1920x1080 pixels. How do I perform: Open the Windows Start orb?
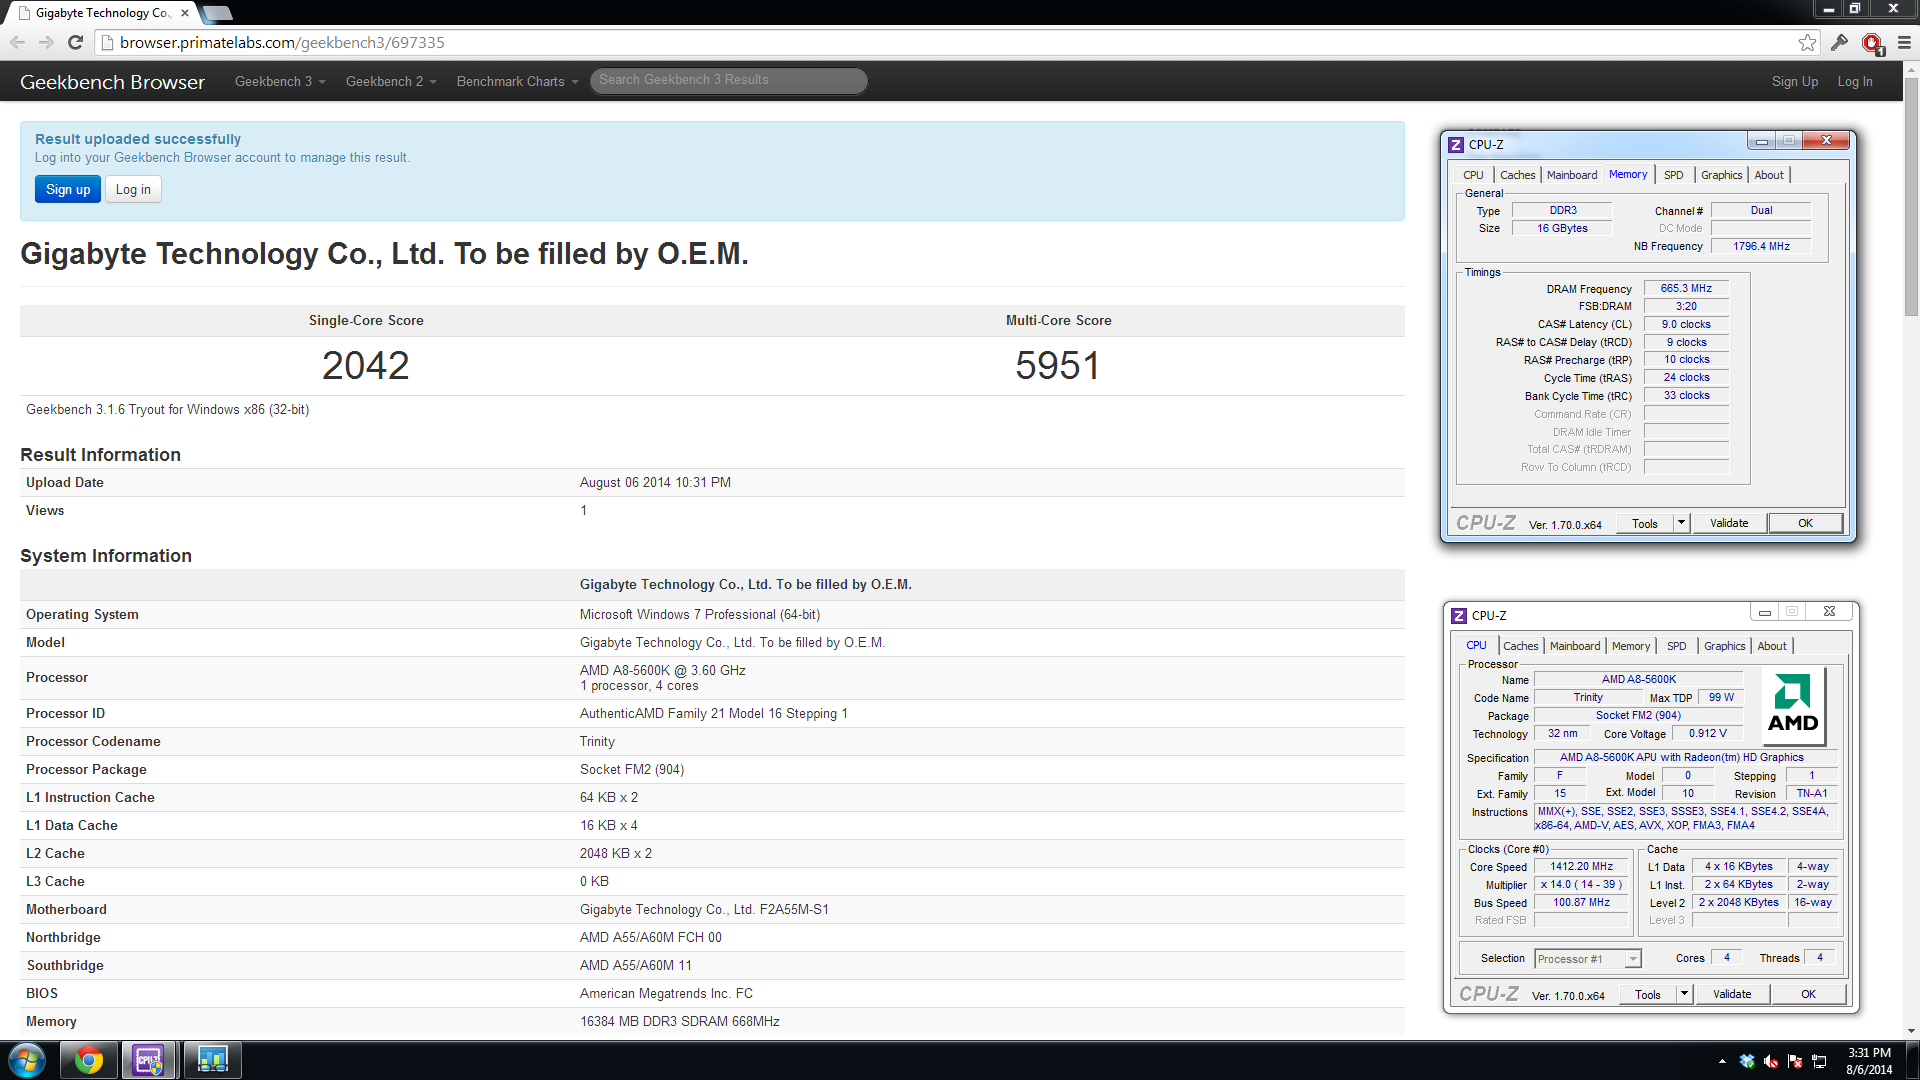(x=27, y=1060)
